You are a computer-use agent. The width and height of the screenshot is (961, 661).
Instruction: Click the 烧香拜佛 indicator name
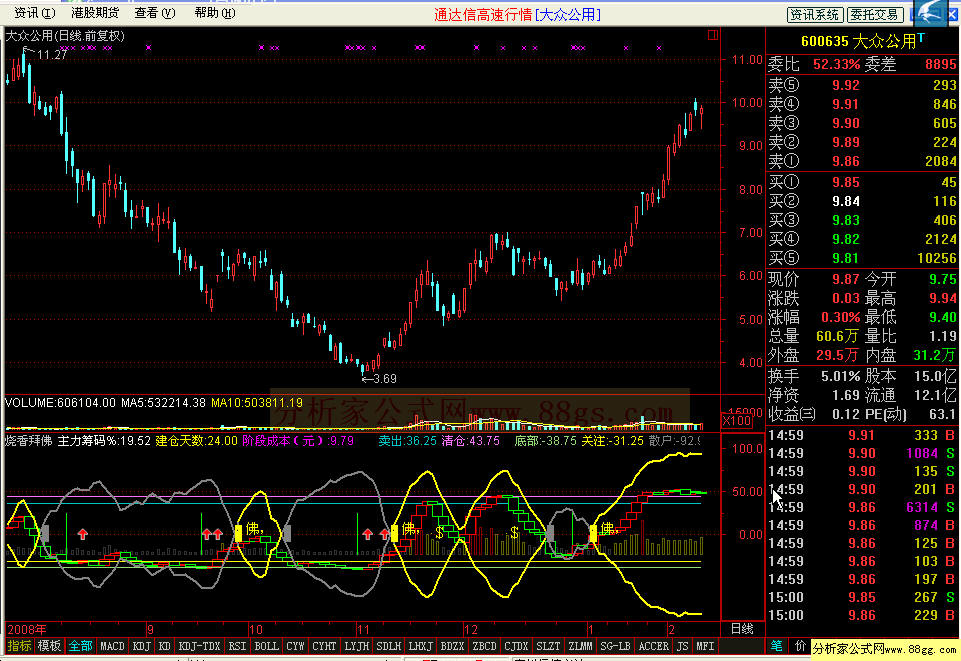point(28,440)
